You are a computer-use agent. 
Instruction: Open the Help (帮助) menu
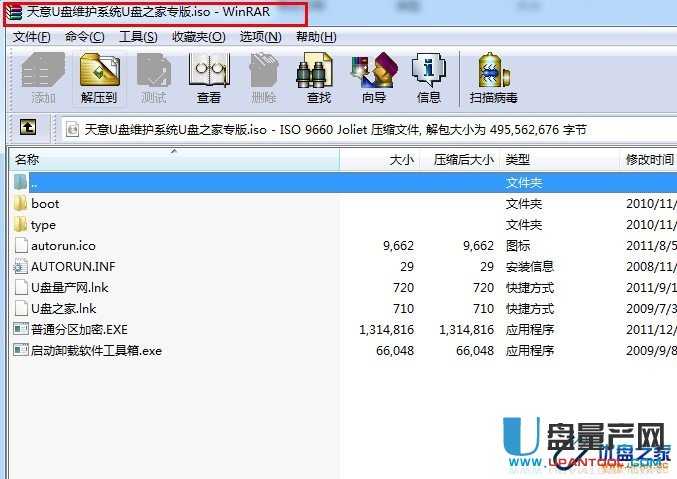coord(315,37)
